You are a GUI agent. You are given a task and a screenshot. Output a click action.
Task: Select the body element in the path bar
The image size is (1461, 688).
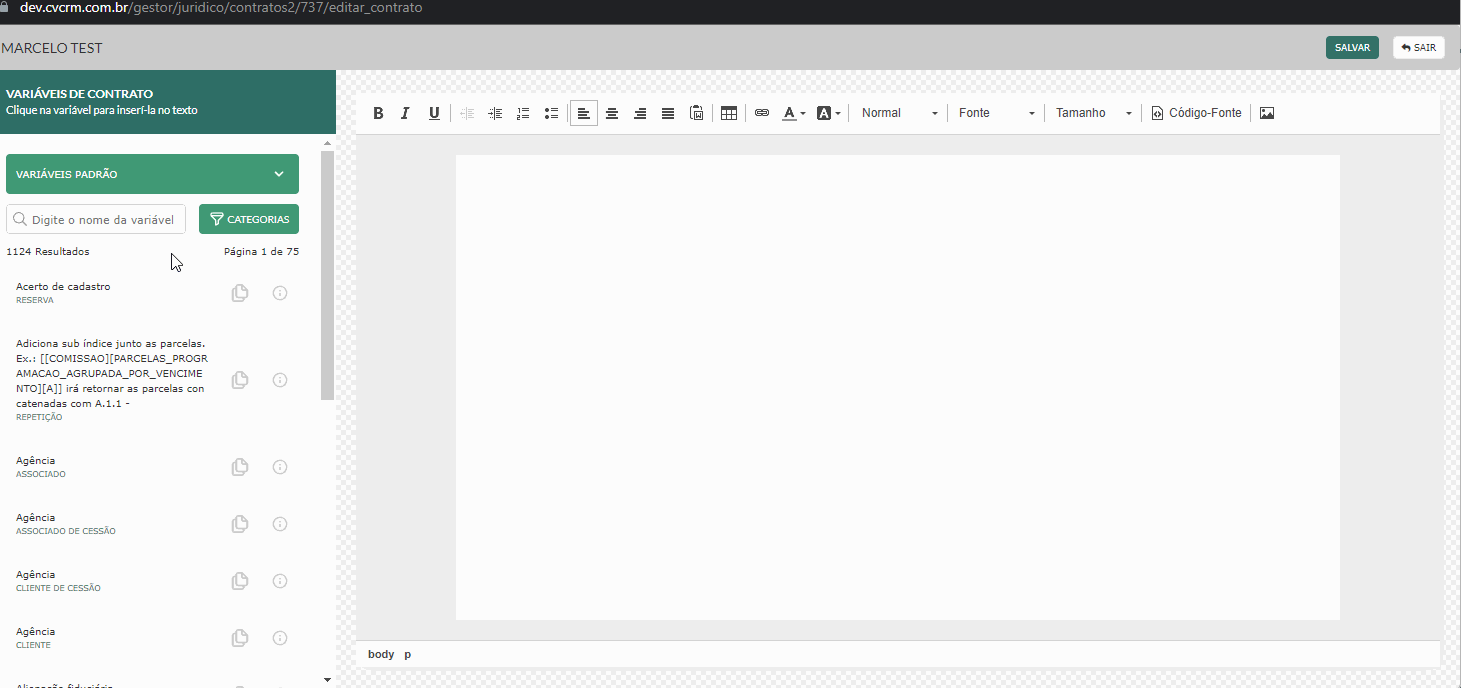(x=381, y=654)
